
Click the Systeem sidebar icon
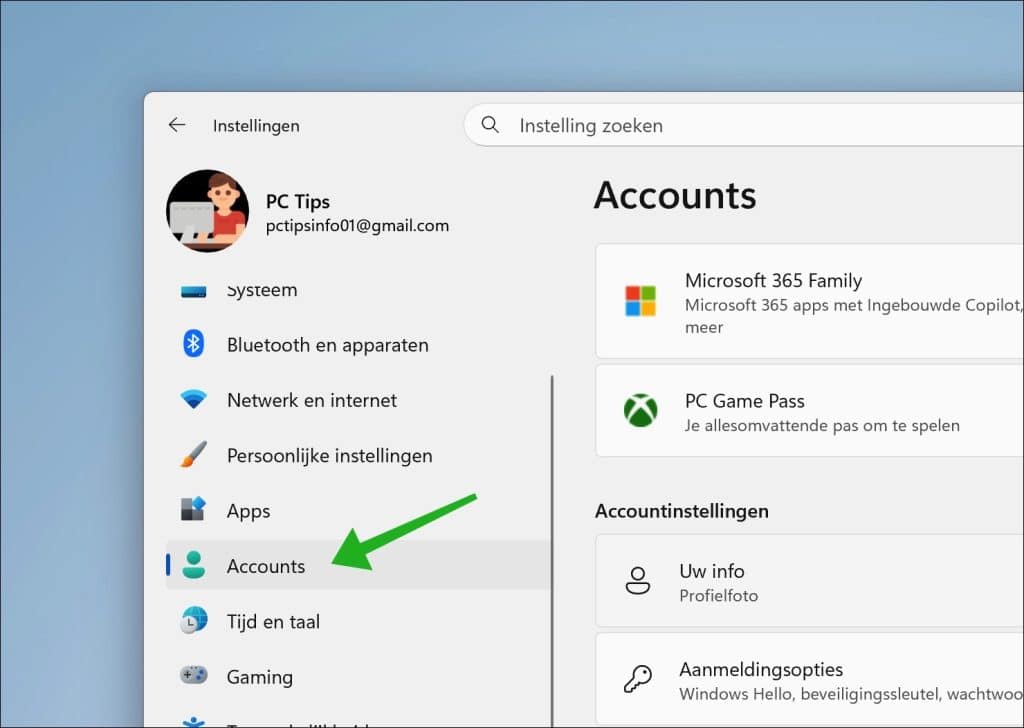coord(193,291)
